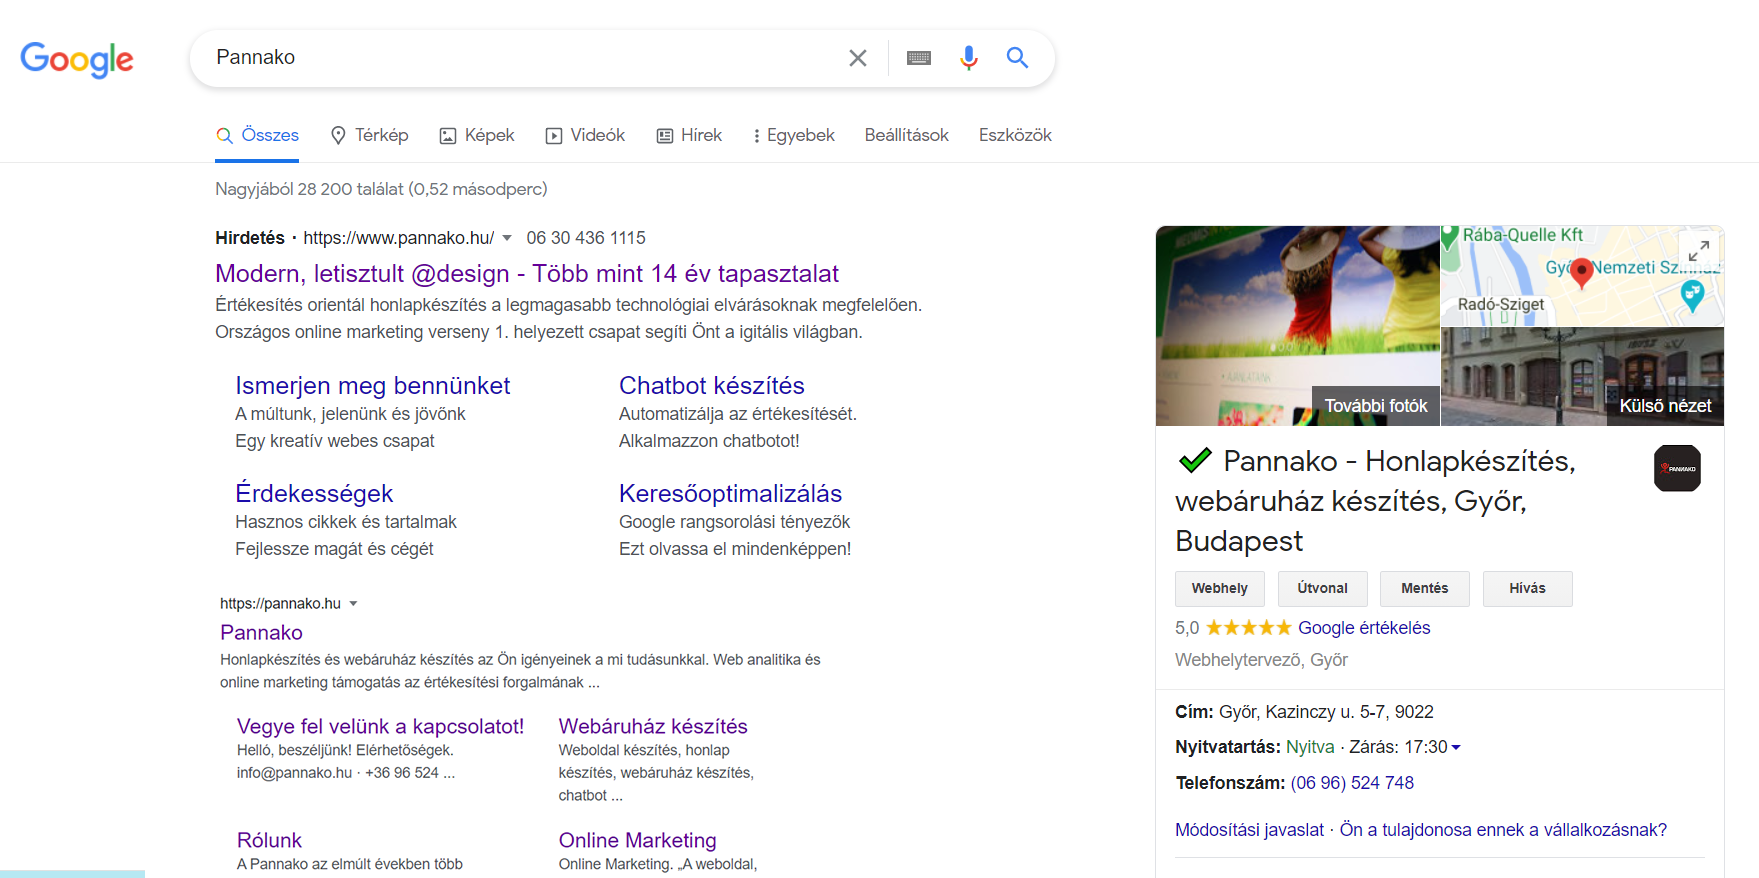
Task: Switch to the Képek tab
Action: [x=477, y=135]
